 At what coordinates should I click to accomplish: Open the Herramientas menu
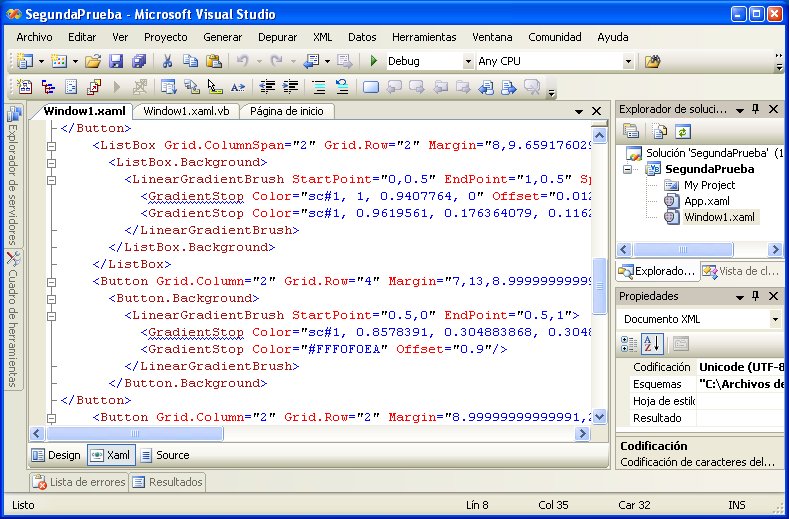click(424, 37)
